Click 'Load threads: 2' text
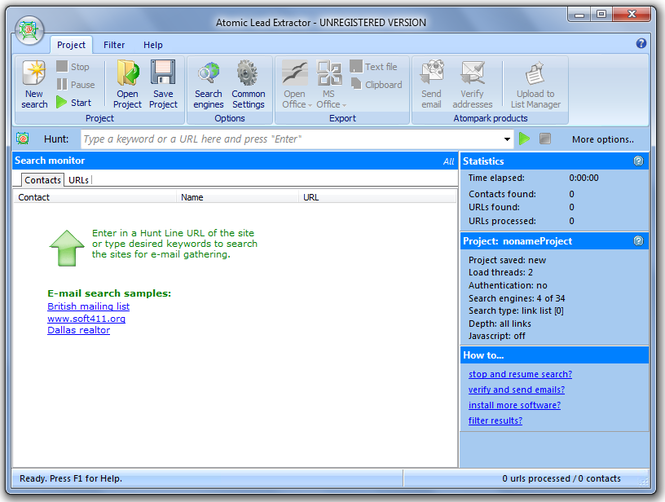This screenshot has height=502, width=665. coord(500,272)
